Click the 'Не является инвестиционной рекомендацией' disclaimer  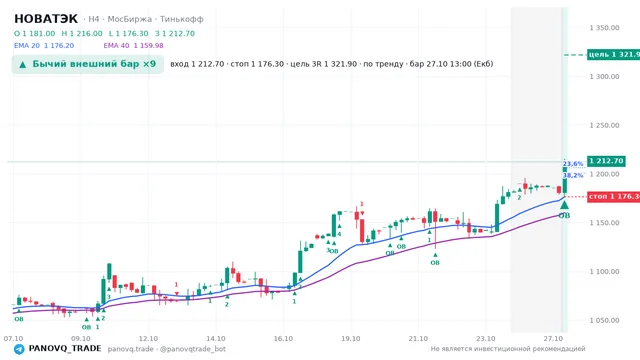pos(508,349)
